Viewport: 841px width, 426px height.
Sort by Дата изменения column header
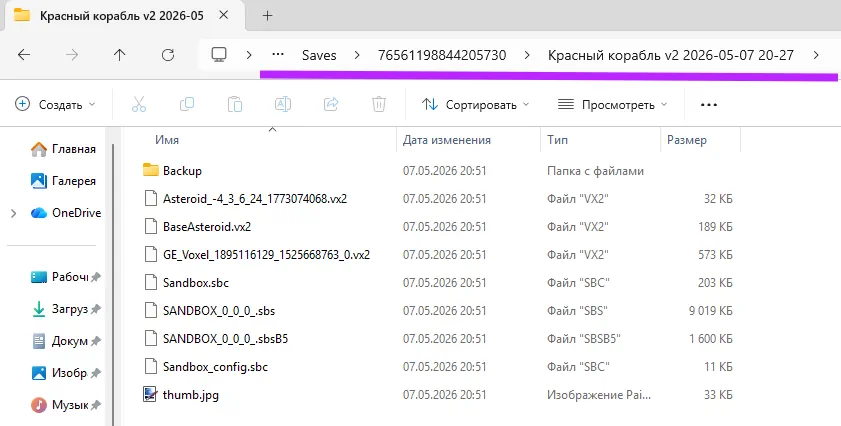(x=447, y=139)
